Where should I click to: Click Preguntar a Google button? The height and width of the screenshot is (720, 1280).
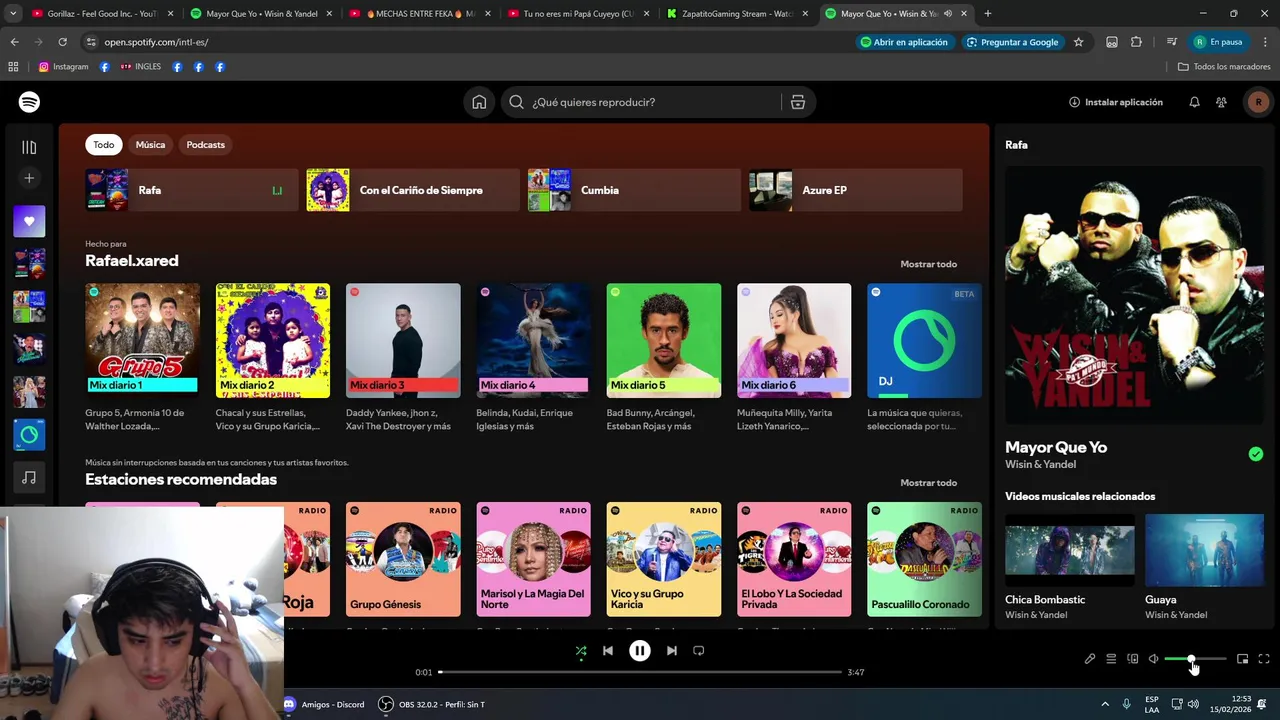(1012, 42)
